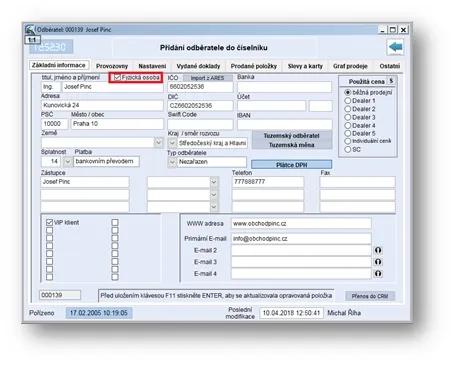Select Dealer 1 price option

[x=348, y=101]
